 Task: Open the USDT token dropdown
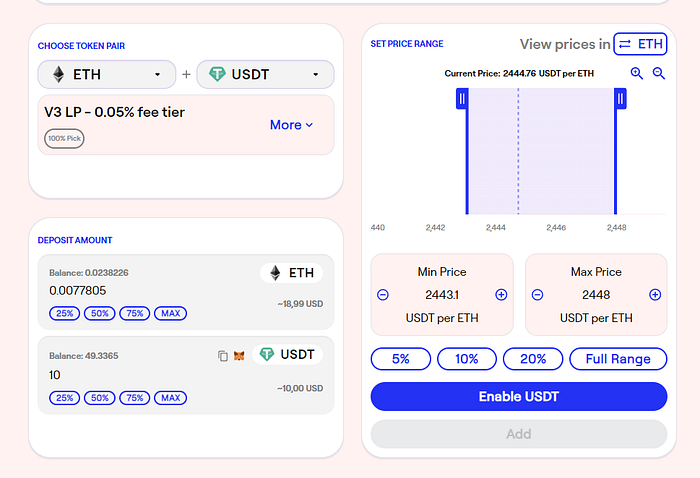[265, 74]
